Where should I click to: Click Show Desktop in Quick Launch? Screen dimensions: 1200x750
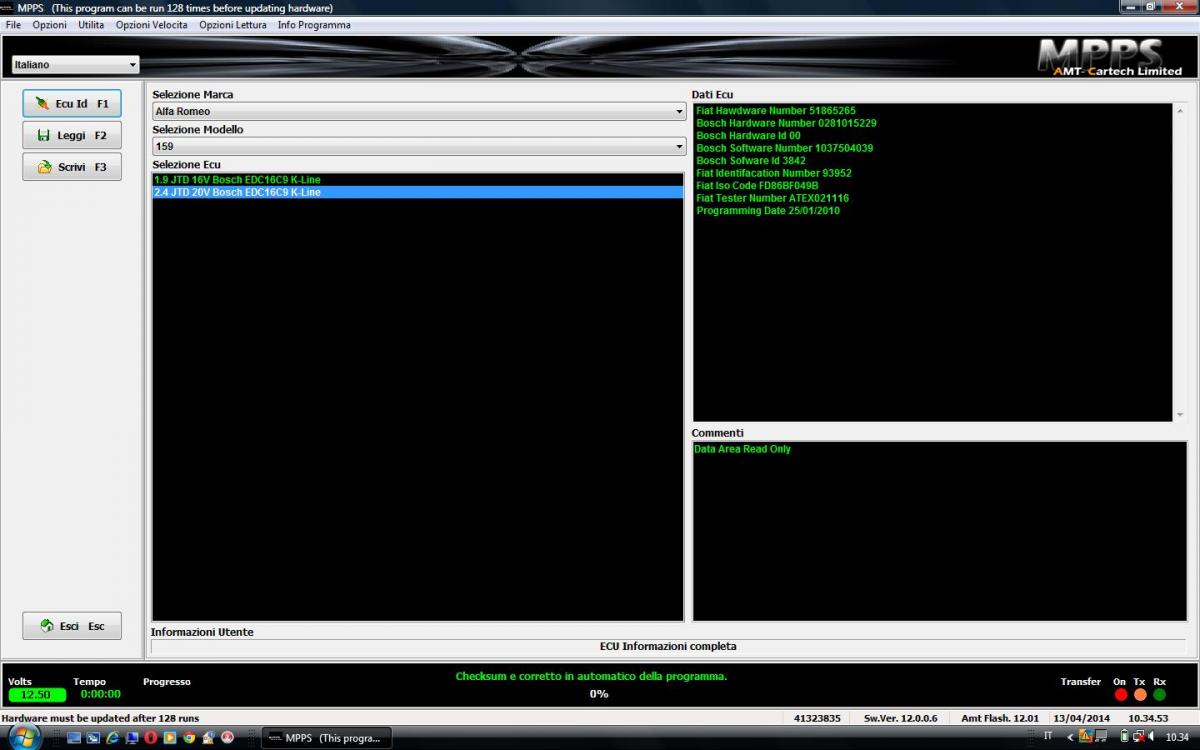coord(74,738)
